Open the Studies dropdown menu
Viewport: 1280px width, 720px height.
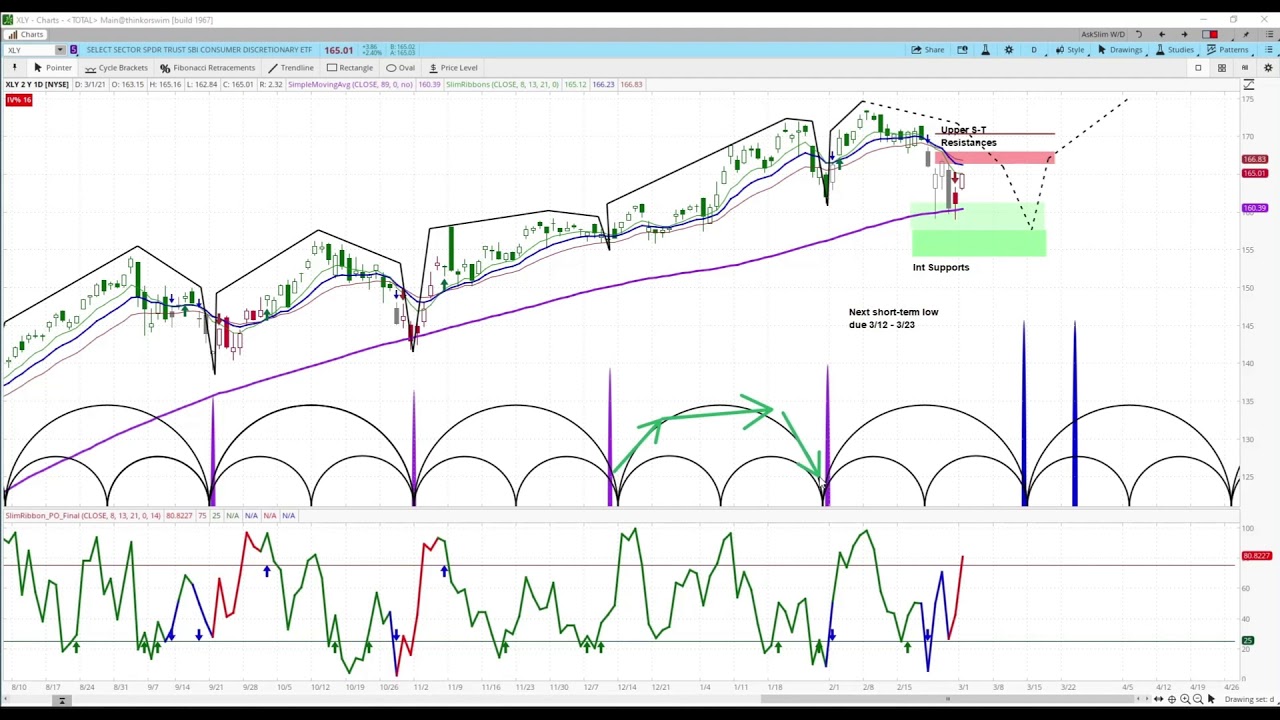point(1174,50)
